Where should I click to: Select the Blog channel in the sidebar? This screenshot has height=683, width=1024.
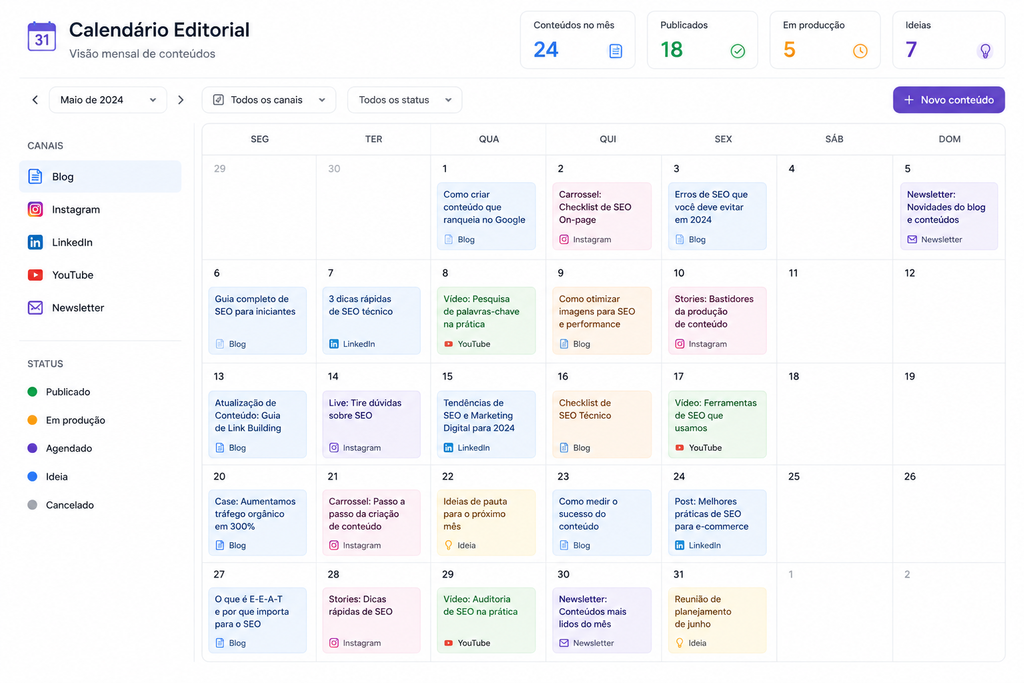(101, 177)
